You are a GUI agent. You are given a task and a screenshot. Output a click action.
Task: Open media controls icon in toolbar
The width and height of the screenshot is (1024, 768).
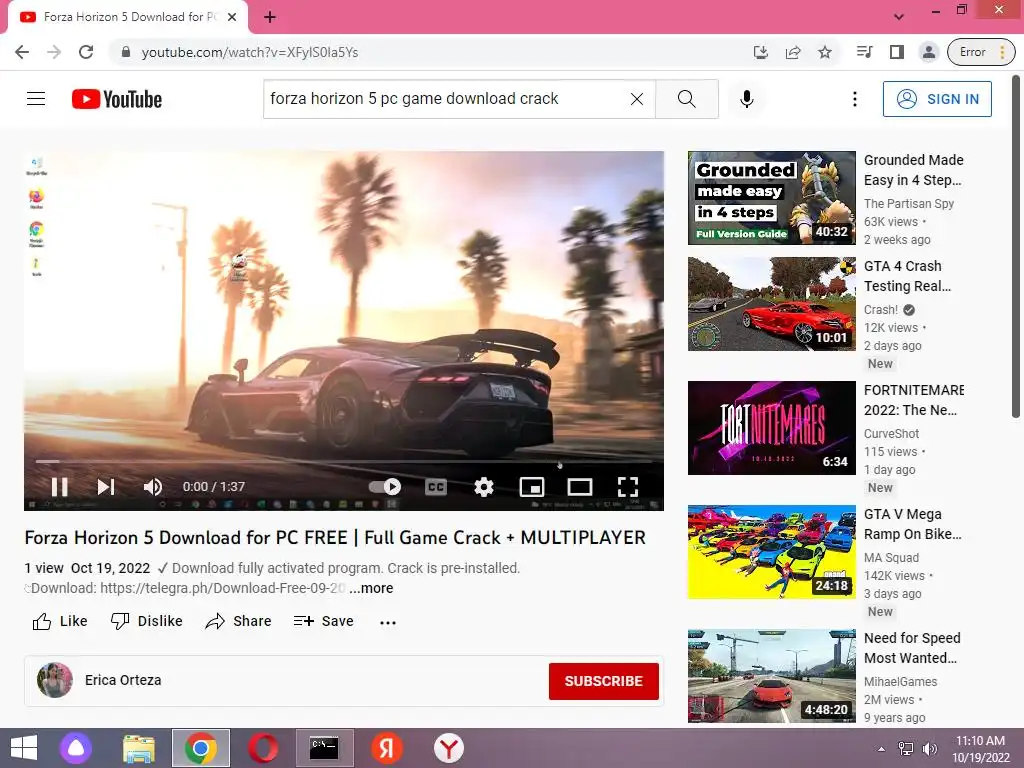865,52
